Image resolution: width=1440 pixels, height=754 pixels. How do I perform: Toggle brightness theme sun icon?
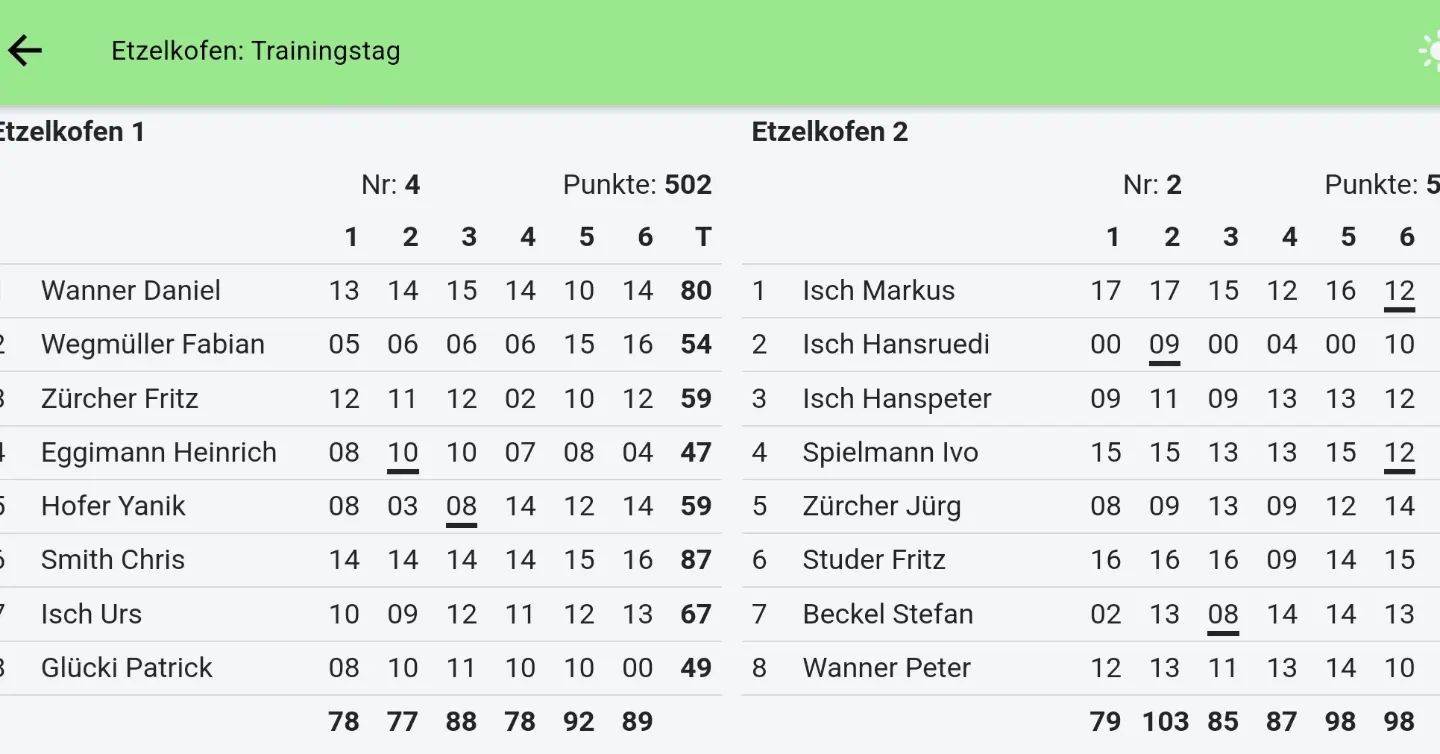[x=1431, y=51]
